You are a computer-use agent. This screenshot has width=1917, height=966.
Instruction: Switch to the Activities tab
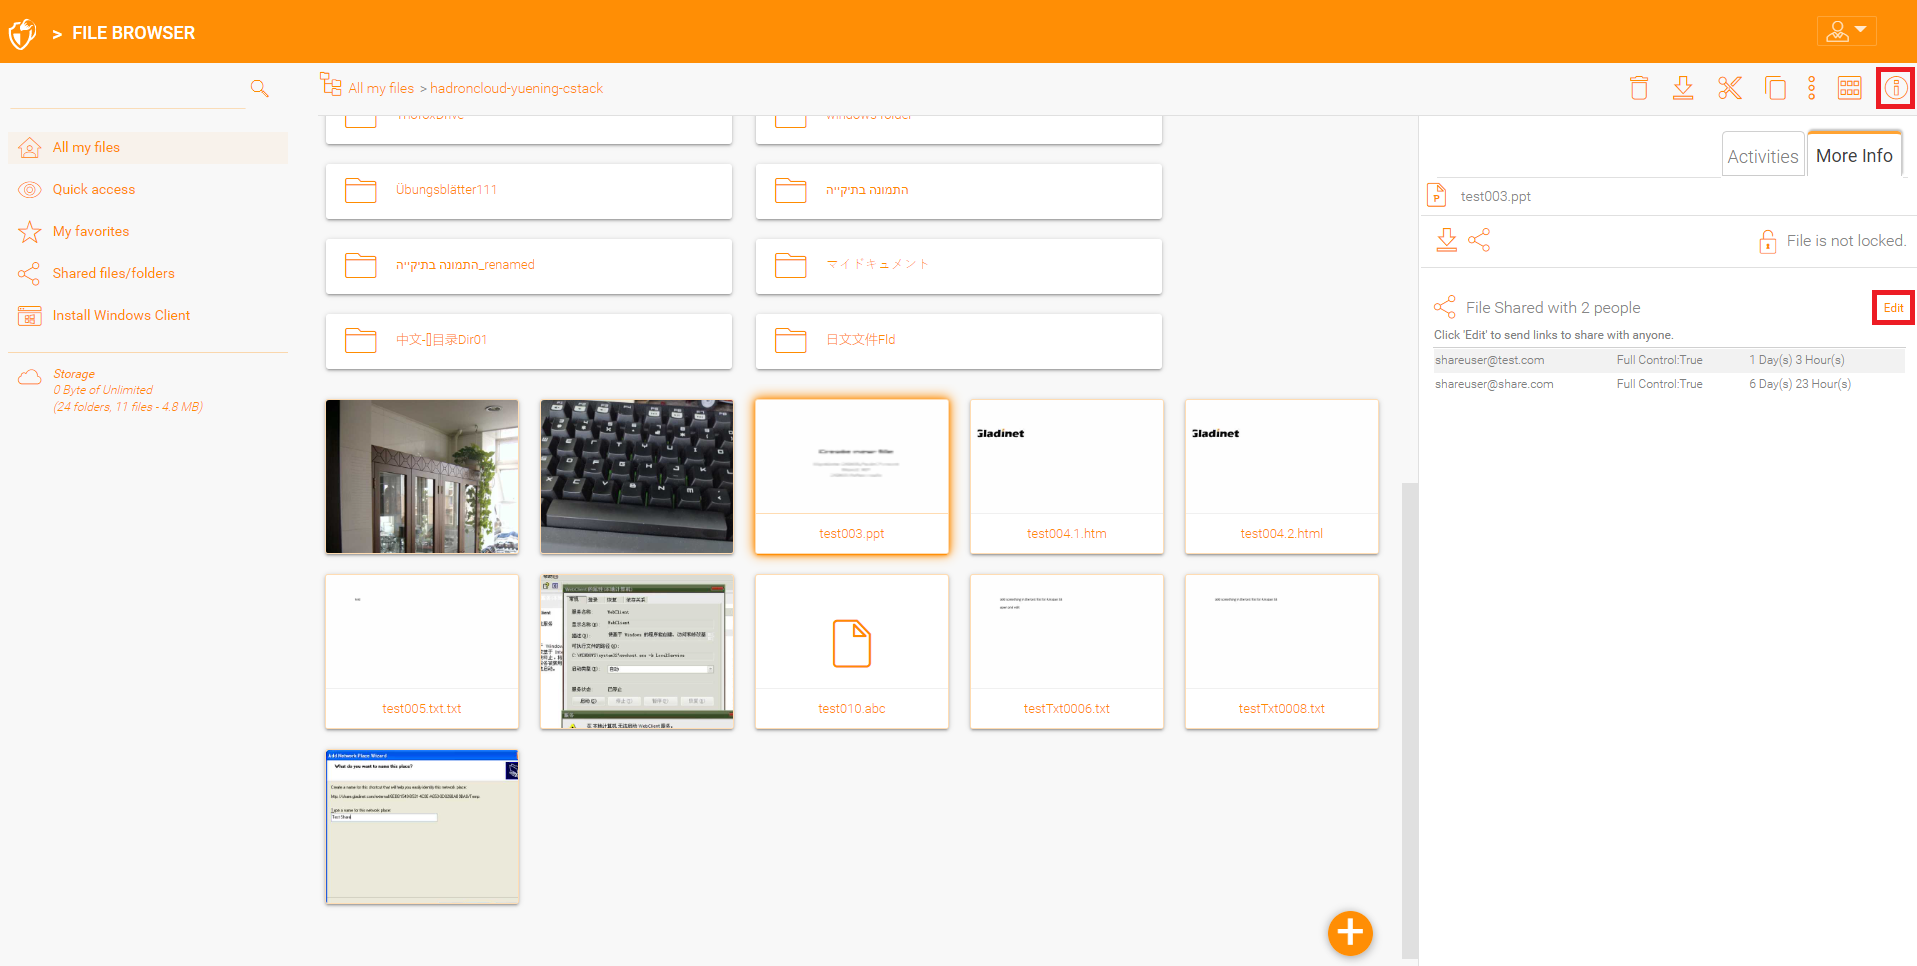1762,156
